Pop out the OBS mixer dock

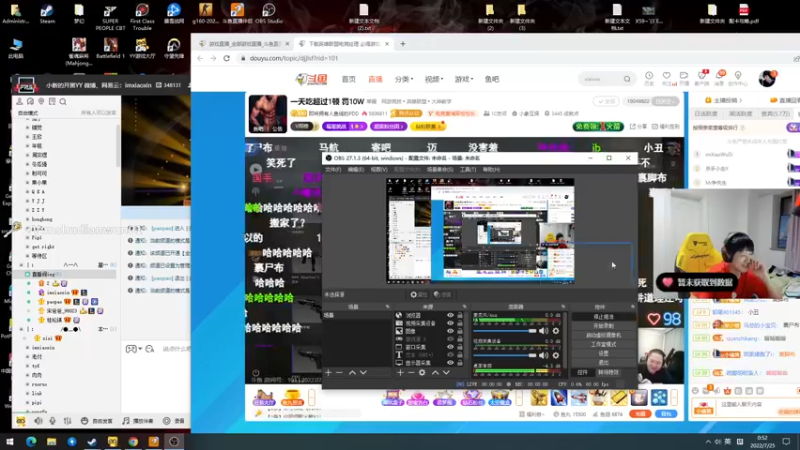tap(563, 307)
